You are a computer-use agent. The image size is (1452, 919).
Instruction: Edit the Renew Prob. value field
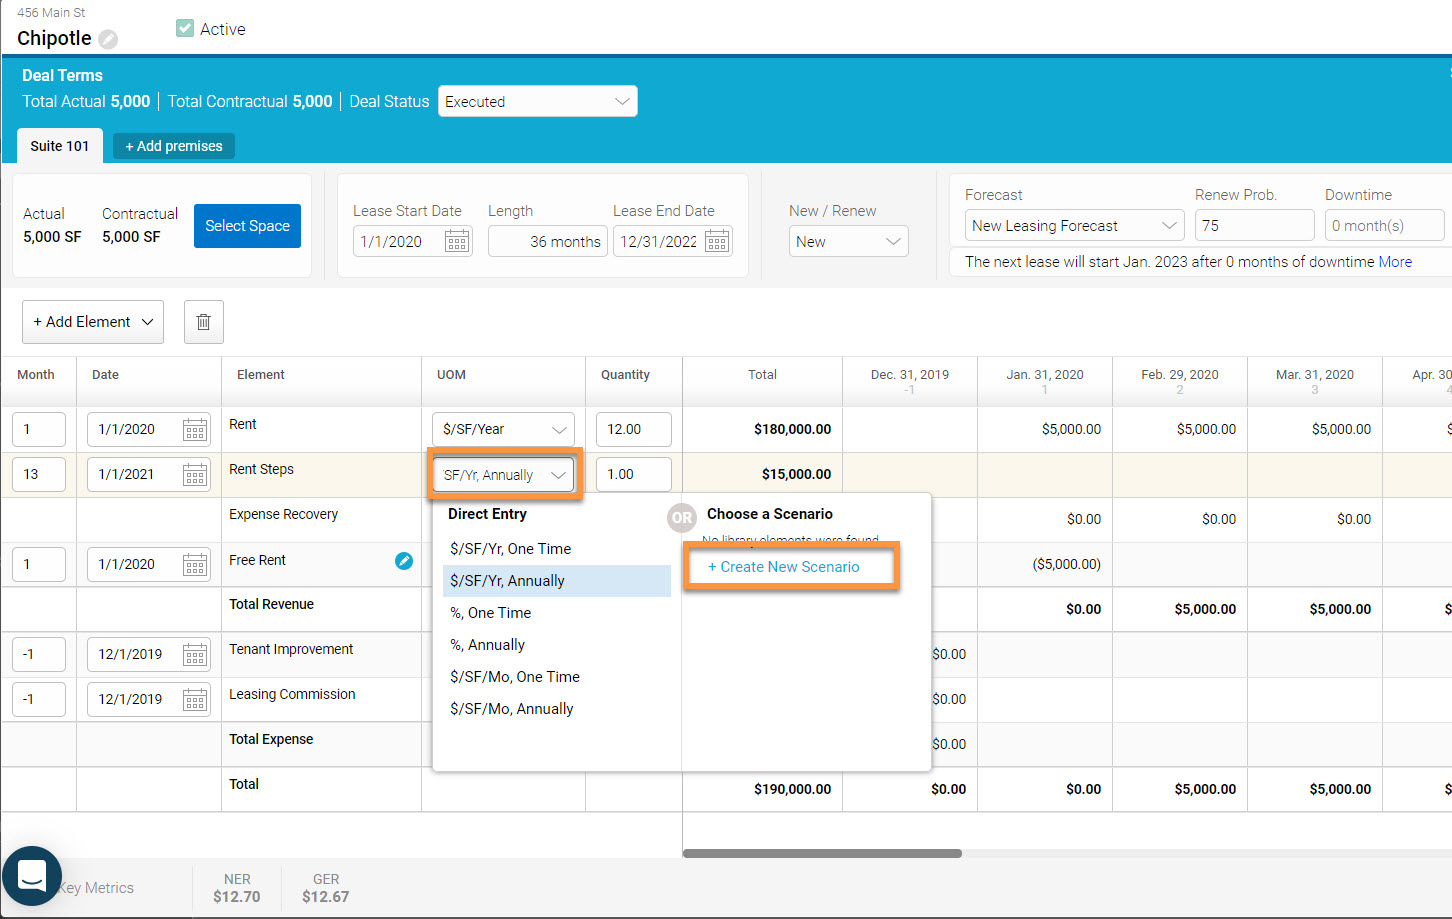coord(1254,224)
